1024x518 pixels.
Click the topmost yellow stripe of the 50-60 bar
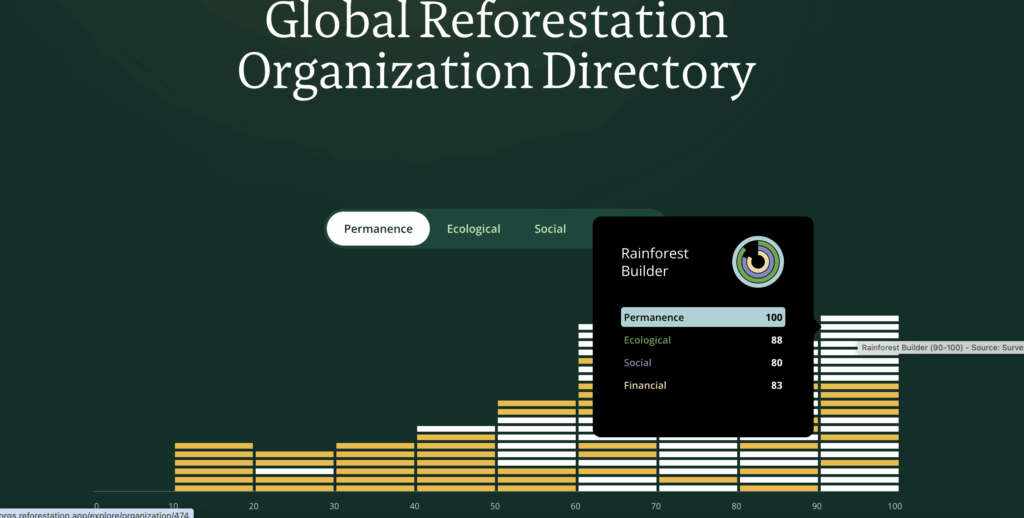pyautogui.click(x=537, y=404)
